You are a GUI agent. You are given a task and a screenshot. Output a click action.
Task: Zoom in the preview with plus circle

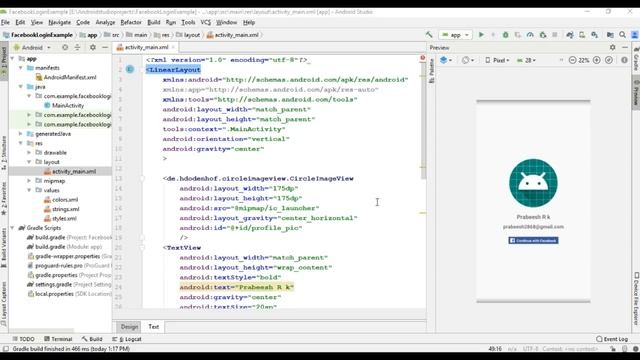tap(597, 60)
